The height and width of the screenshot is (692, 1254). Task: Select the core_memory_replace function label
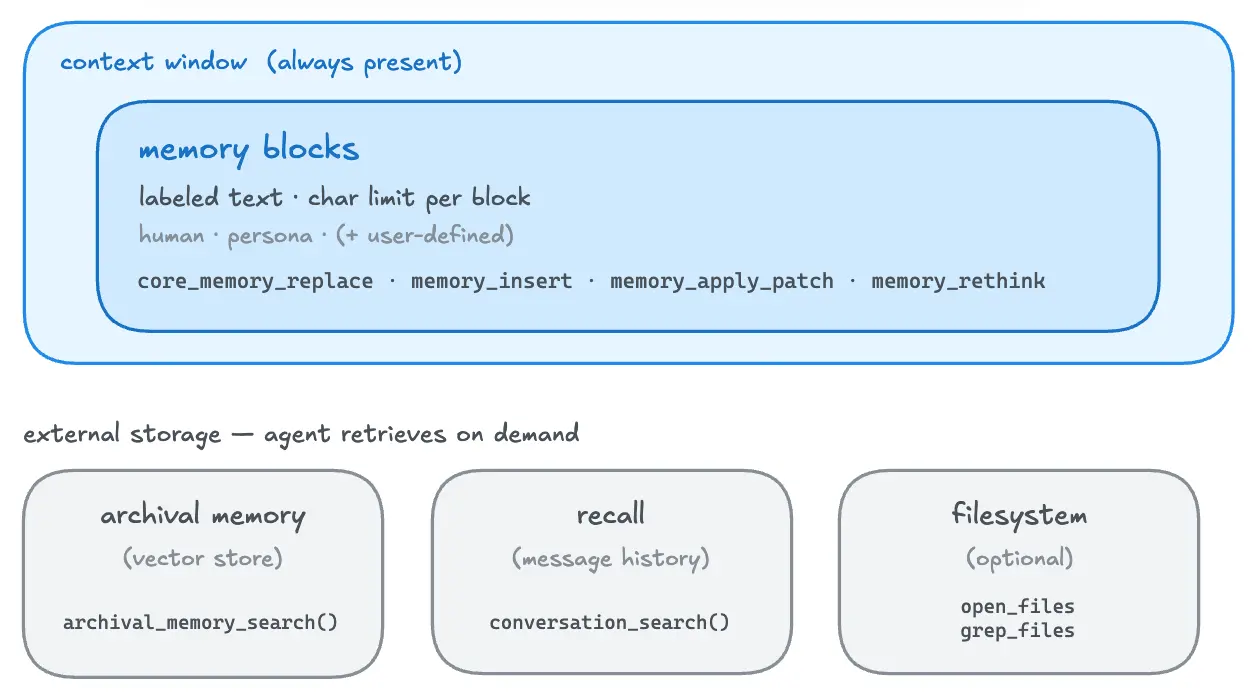click(x=256, y=281)
